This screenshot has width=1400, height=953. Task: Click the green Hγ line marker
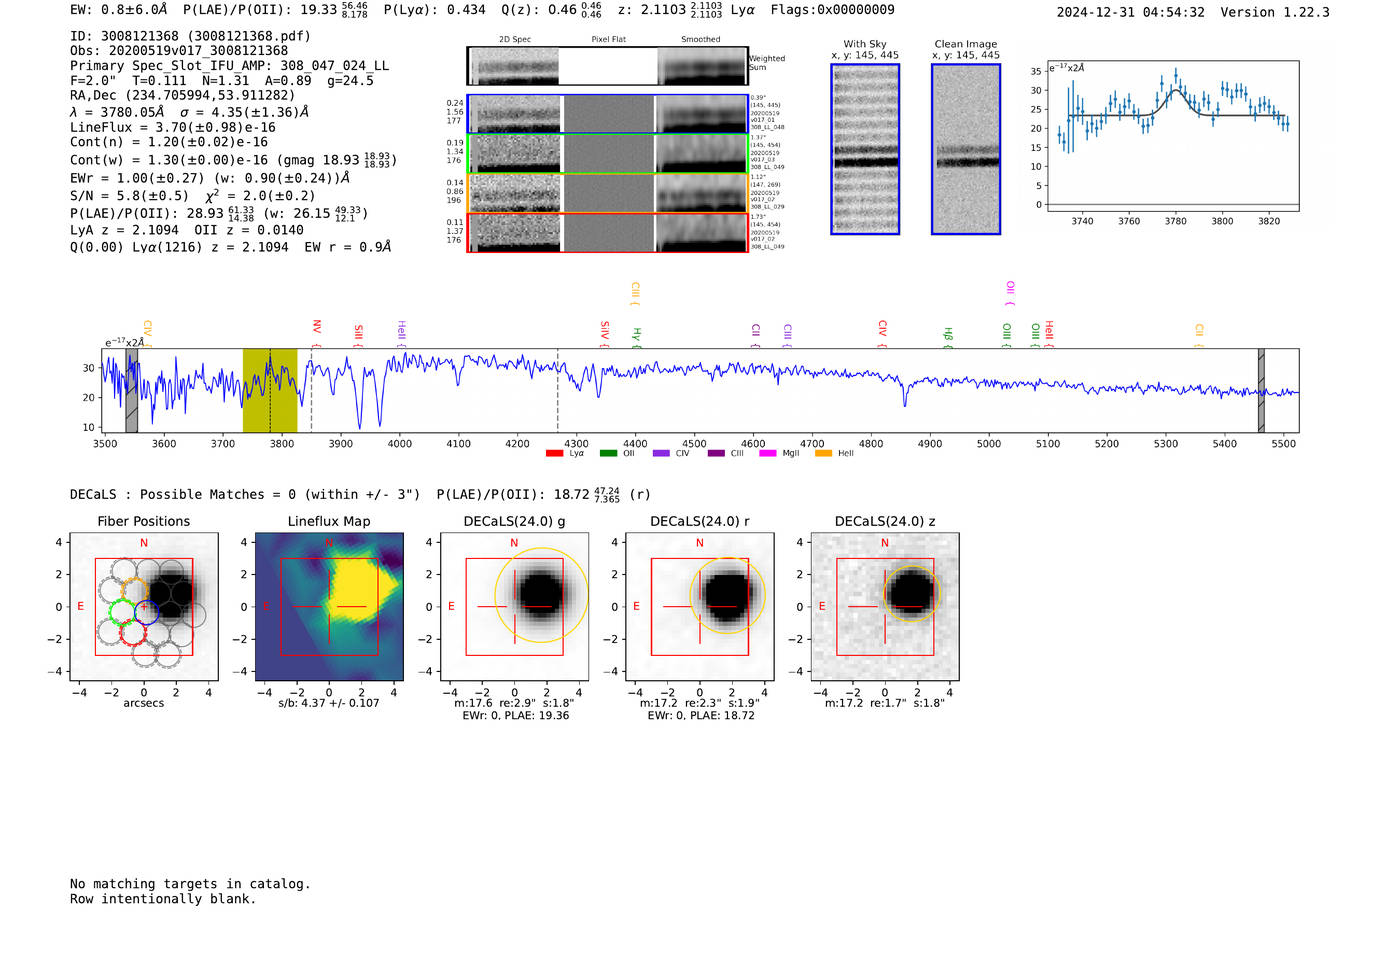pyautogui.click(x=636, y=337)
